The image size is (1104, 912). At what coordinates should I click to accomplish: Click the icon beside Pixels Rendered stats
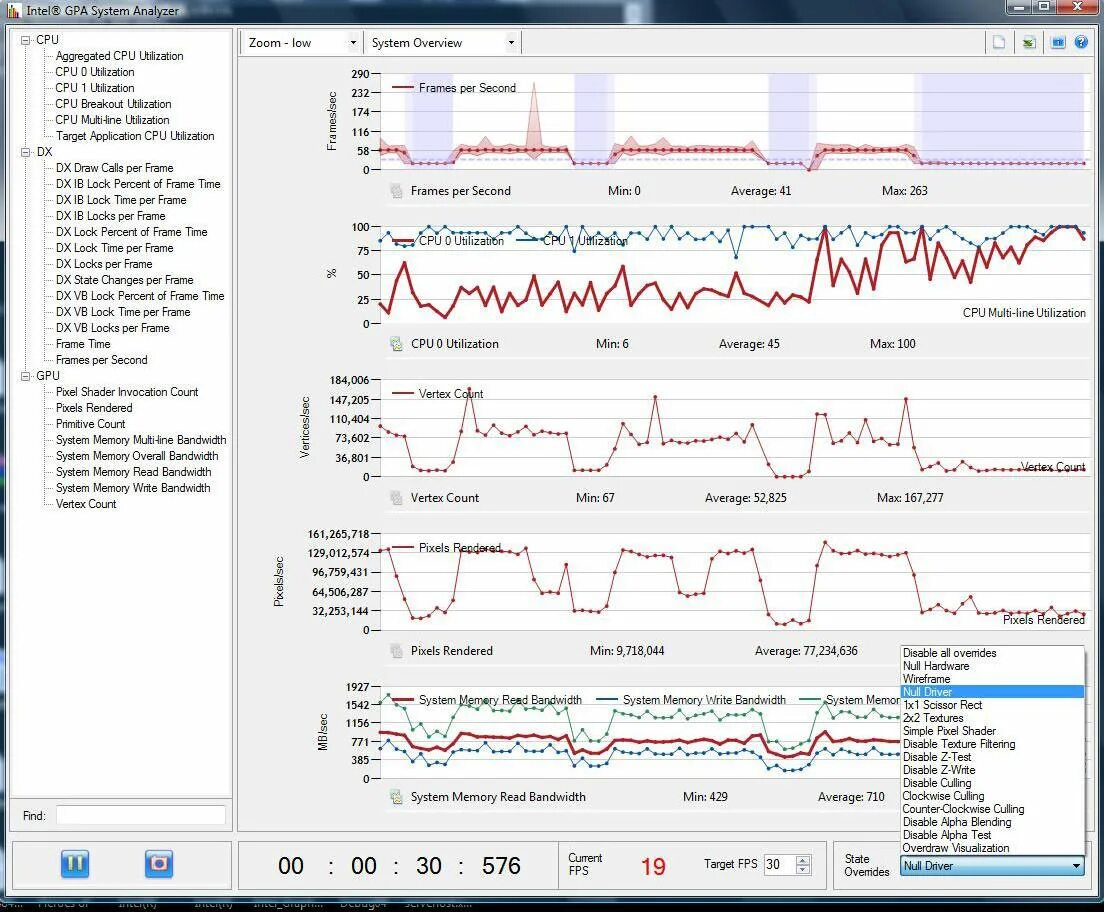[396, 651]
